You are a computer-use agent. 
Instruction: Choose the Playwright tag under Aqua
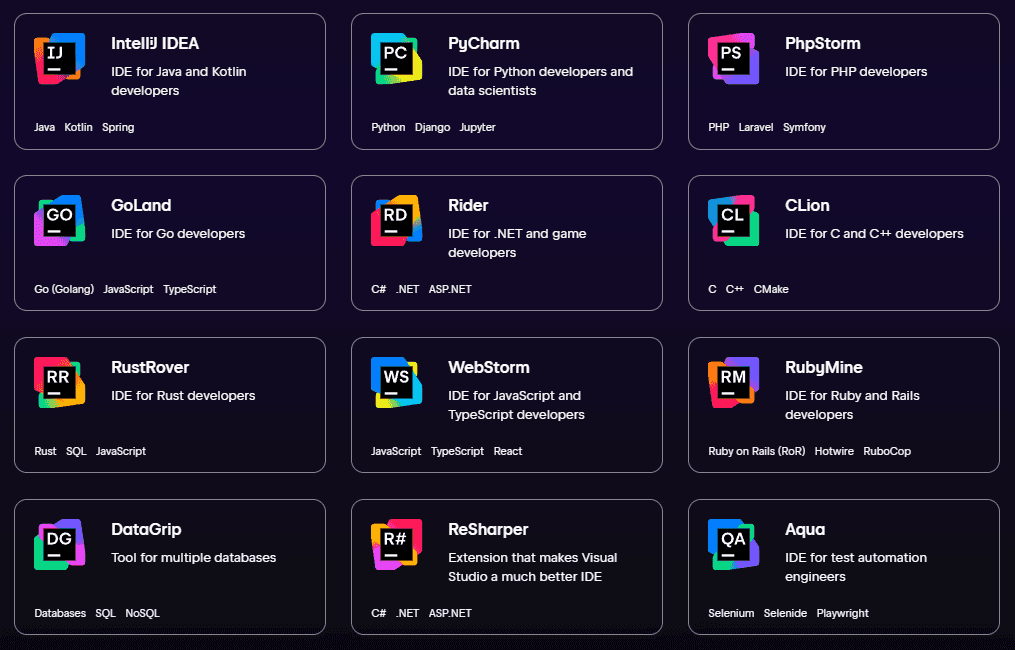coord(842,614)
